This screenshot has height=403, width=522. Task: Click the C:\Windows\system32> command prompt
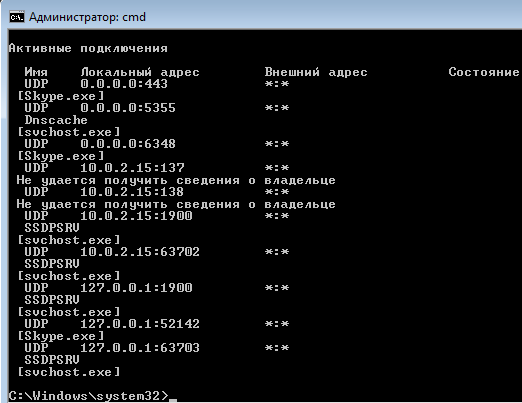[x=89, y=396]
